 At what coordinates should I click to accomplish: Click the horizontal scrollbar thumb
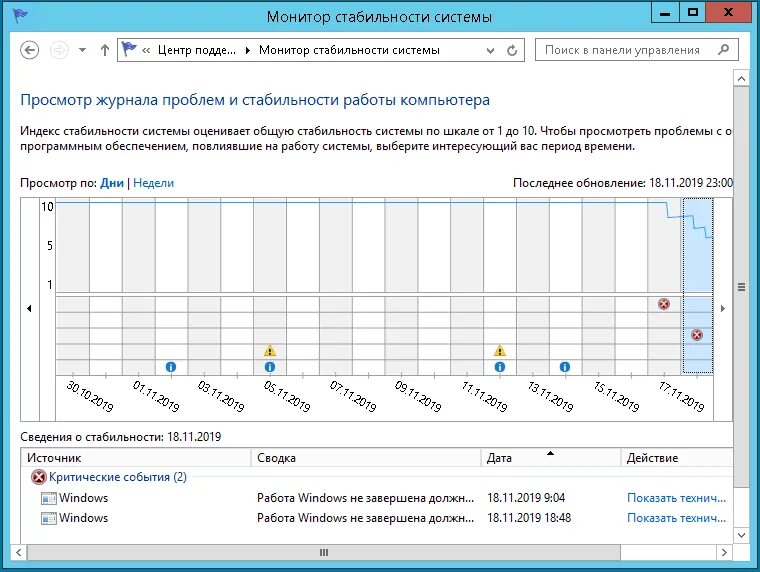click(324, 552)
